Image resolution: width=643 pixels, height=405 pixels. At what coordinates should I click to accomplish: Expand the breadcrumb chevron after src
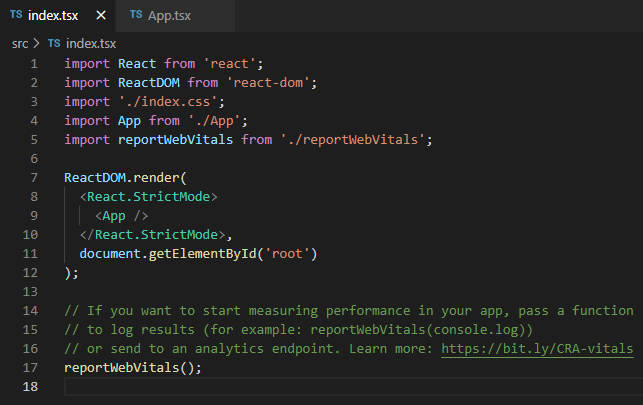pyautogui.click(x=36, y=43)
